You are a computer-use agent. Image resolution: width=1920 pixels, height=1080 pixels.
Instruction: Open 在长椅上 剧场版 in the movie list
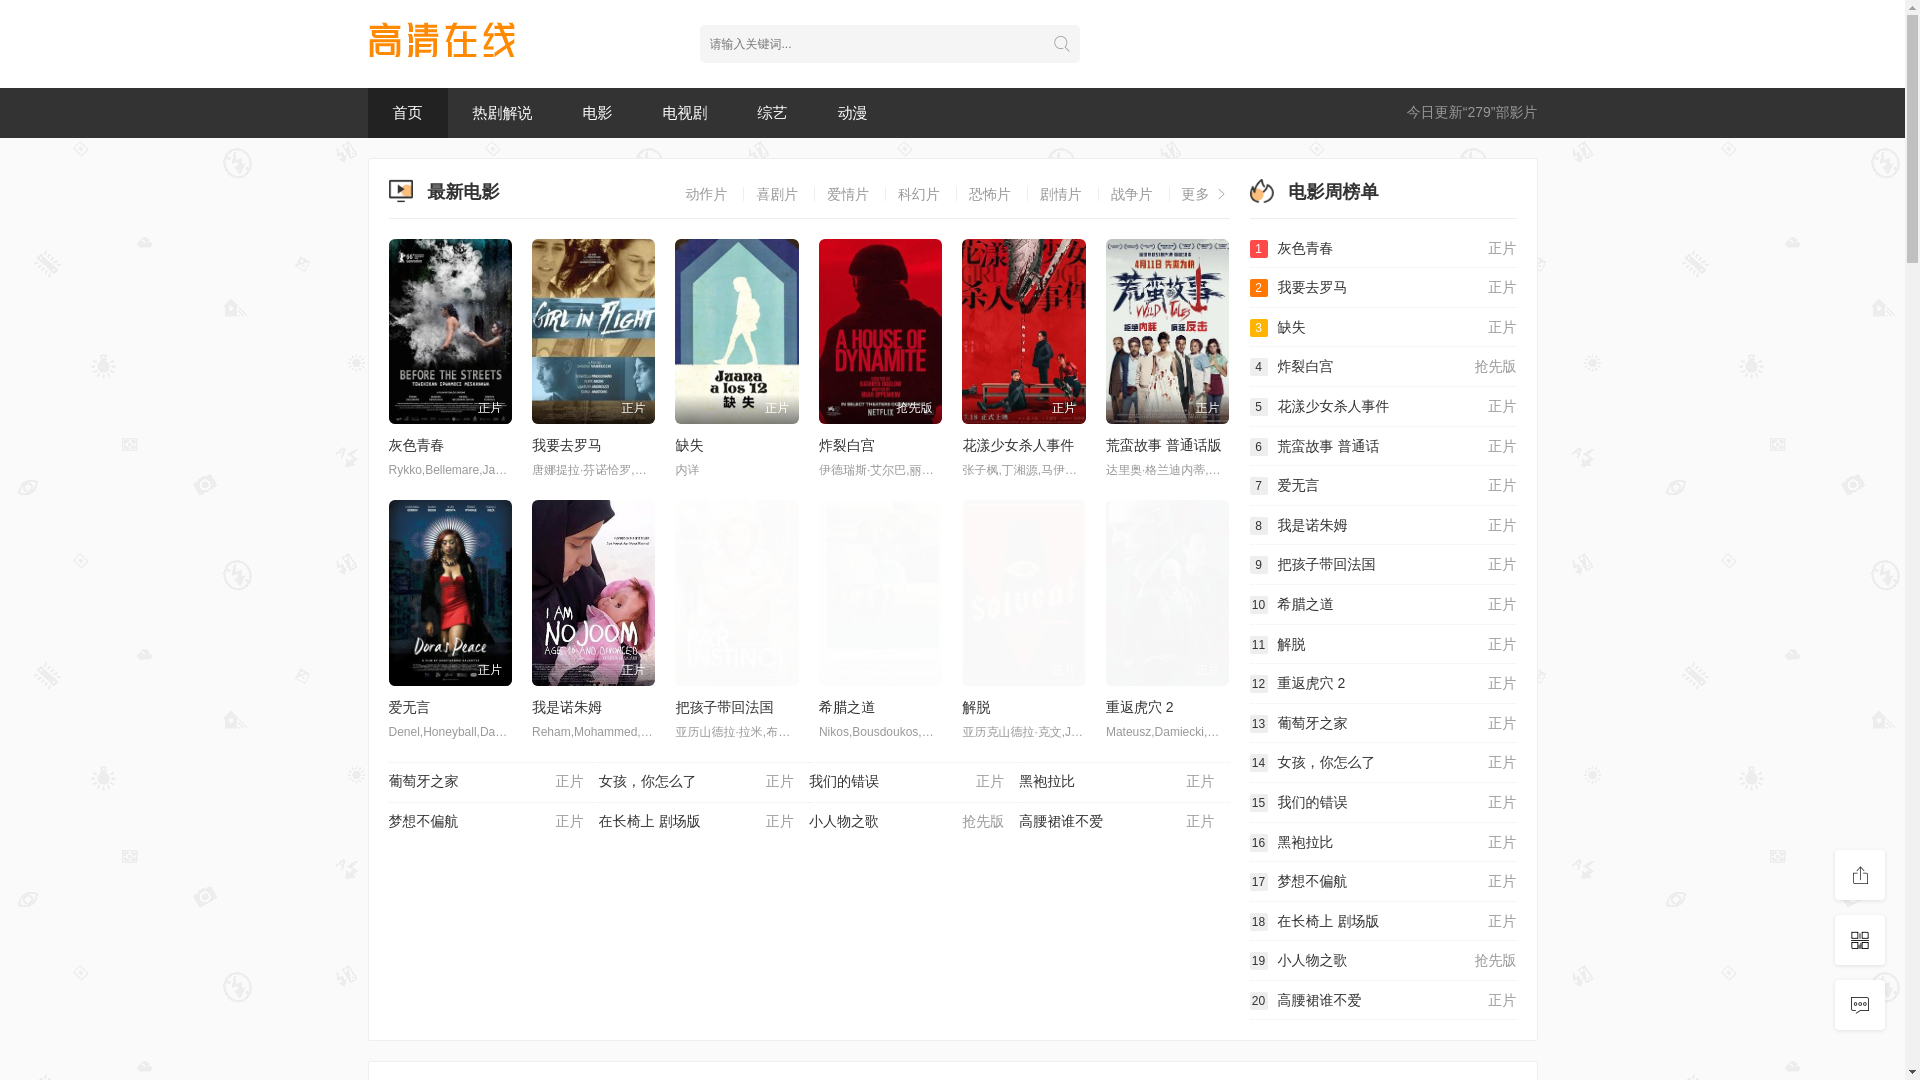click(x=696, y=821)
